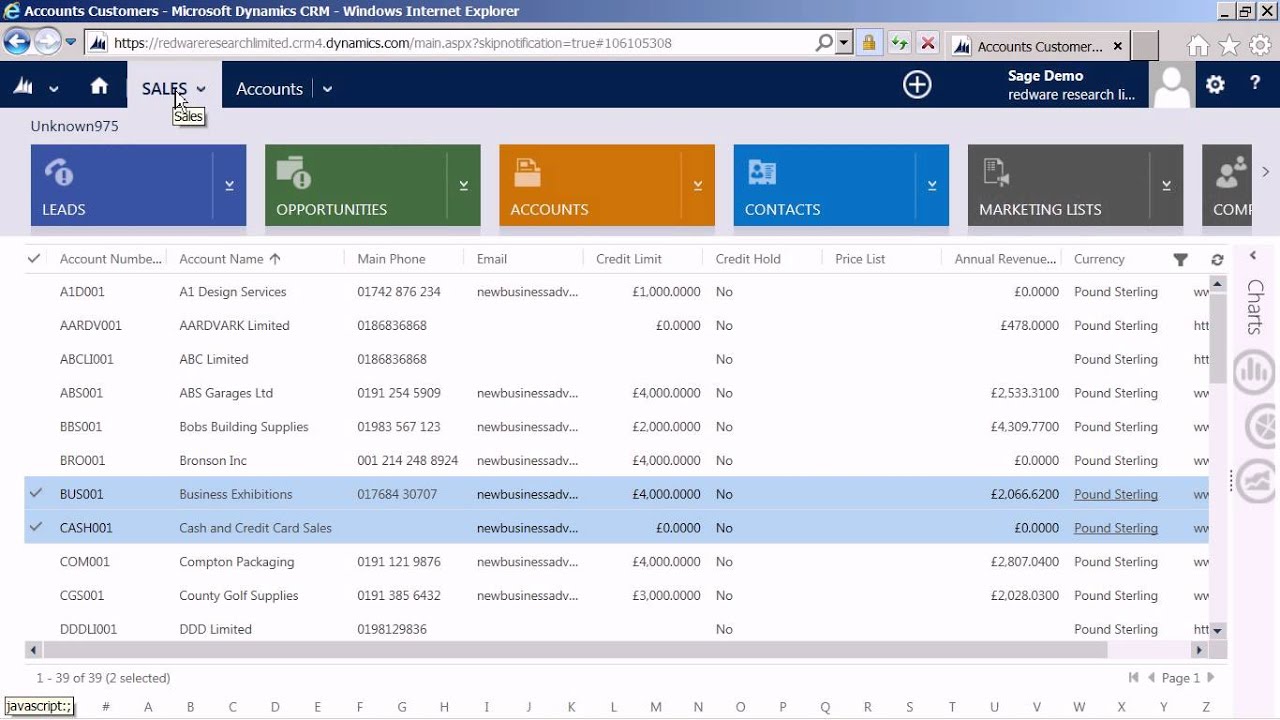
Task: Open the Help question mark icon
Action: (1255, 84)
